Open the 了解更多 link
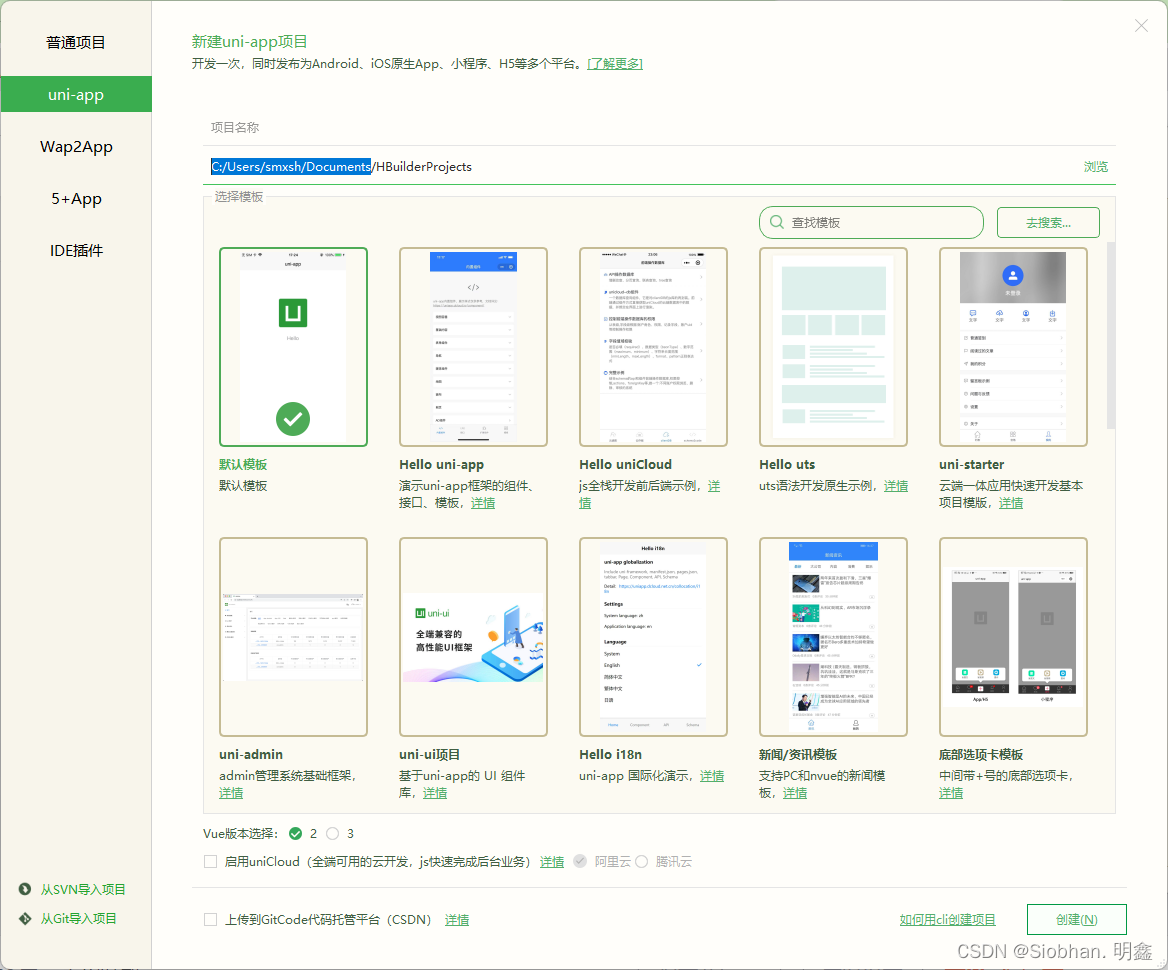Viewport: 1168px width, 970px height. tap(615, 64)
